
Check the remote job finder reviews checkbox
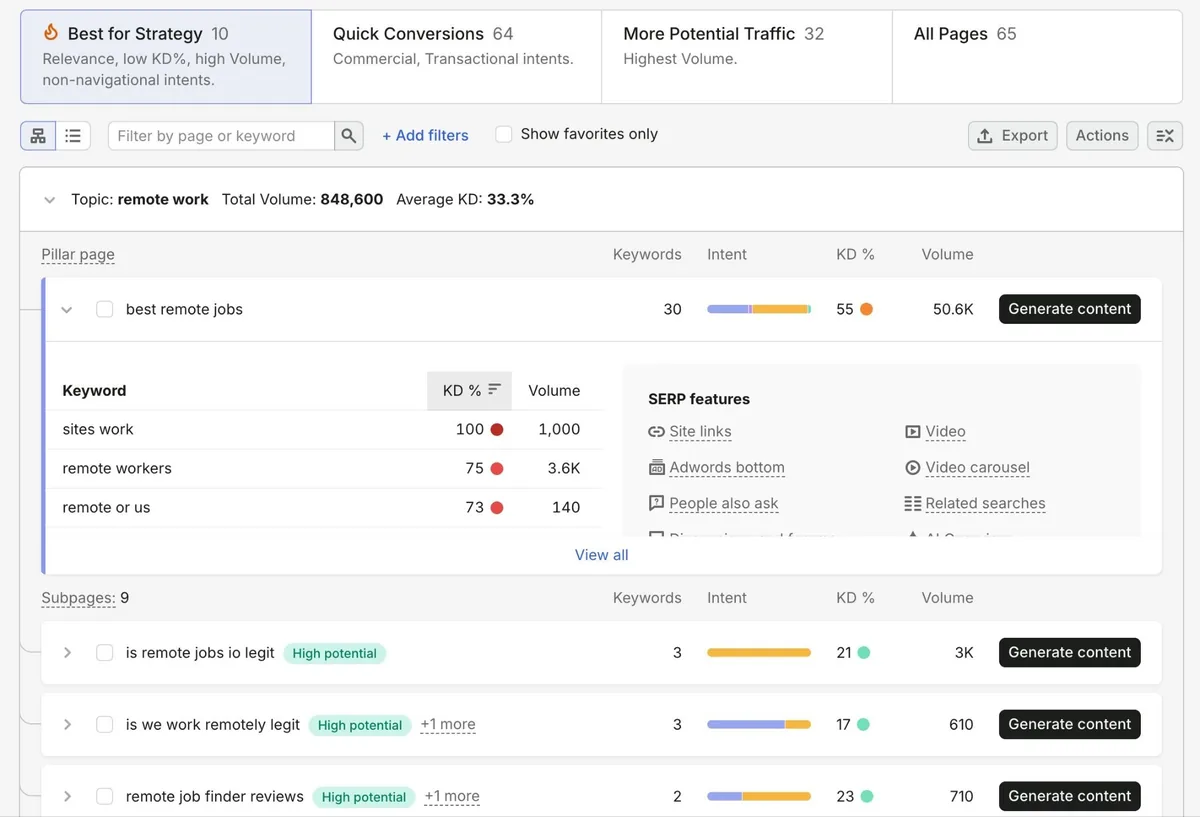point(104,796)
